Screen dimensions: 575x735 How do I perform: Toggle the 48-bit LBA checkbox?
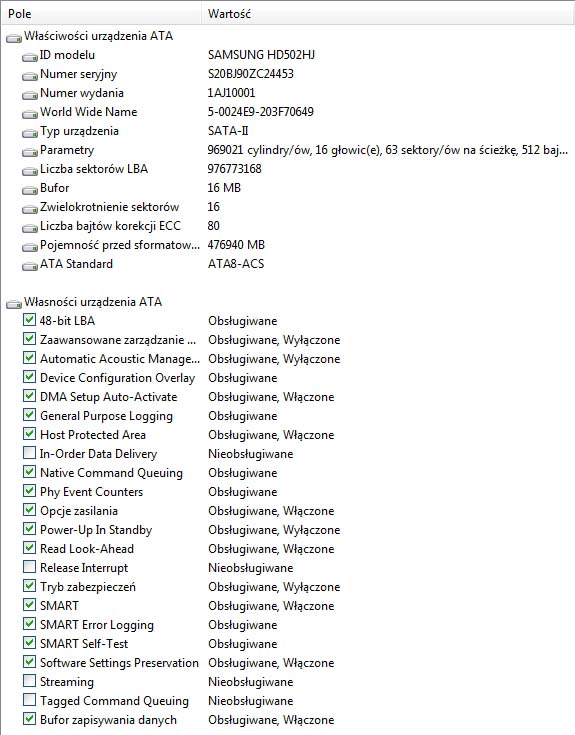pyautogui.click(x=29, y=320)
